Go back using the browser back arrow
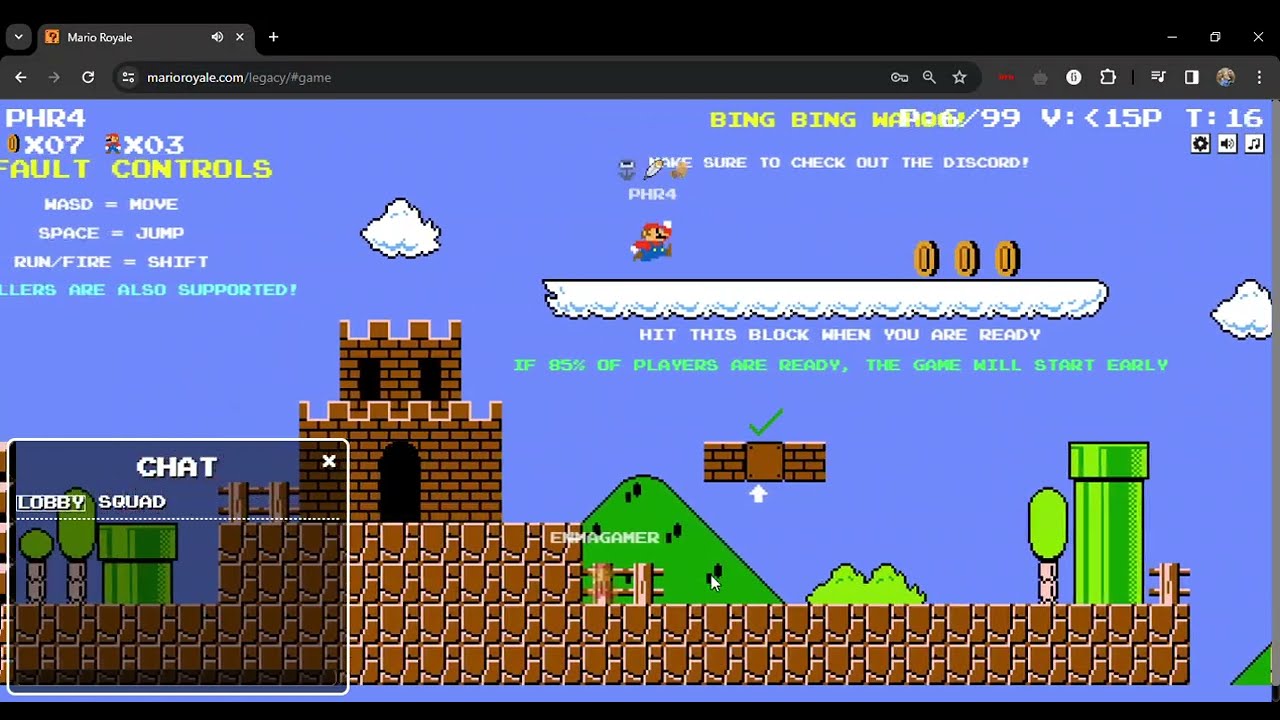 point(21,77)
